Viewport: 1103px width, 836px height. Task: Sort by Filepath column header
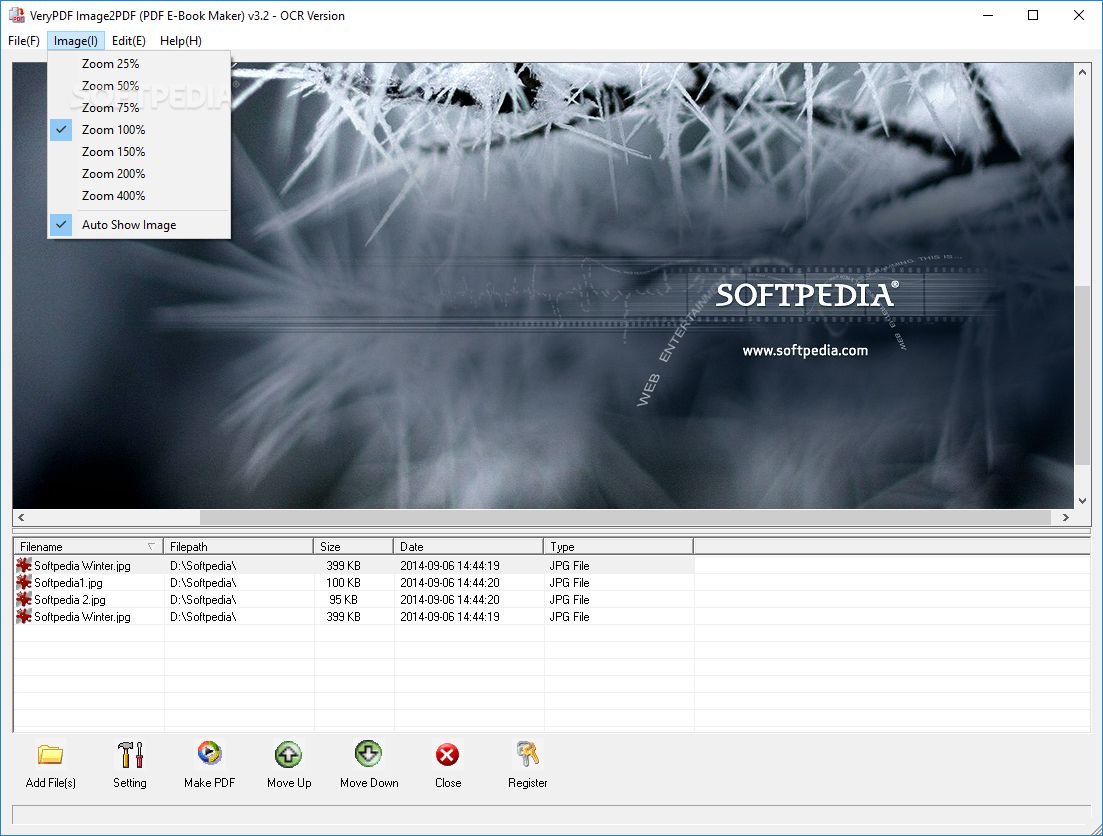click(x=238, y=547)
